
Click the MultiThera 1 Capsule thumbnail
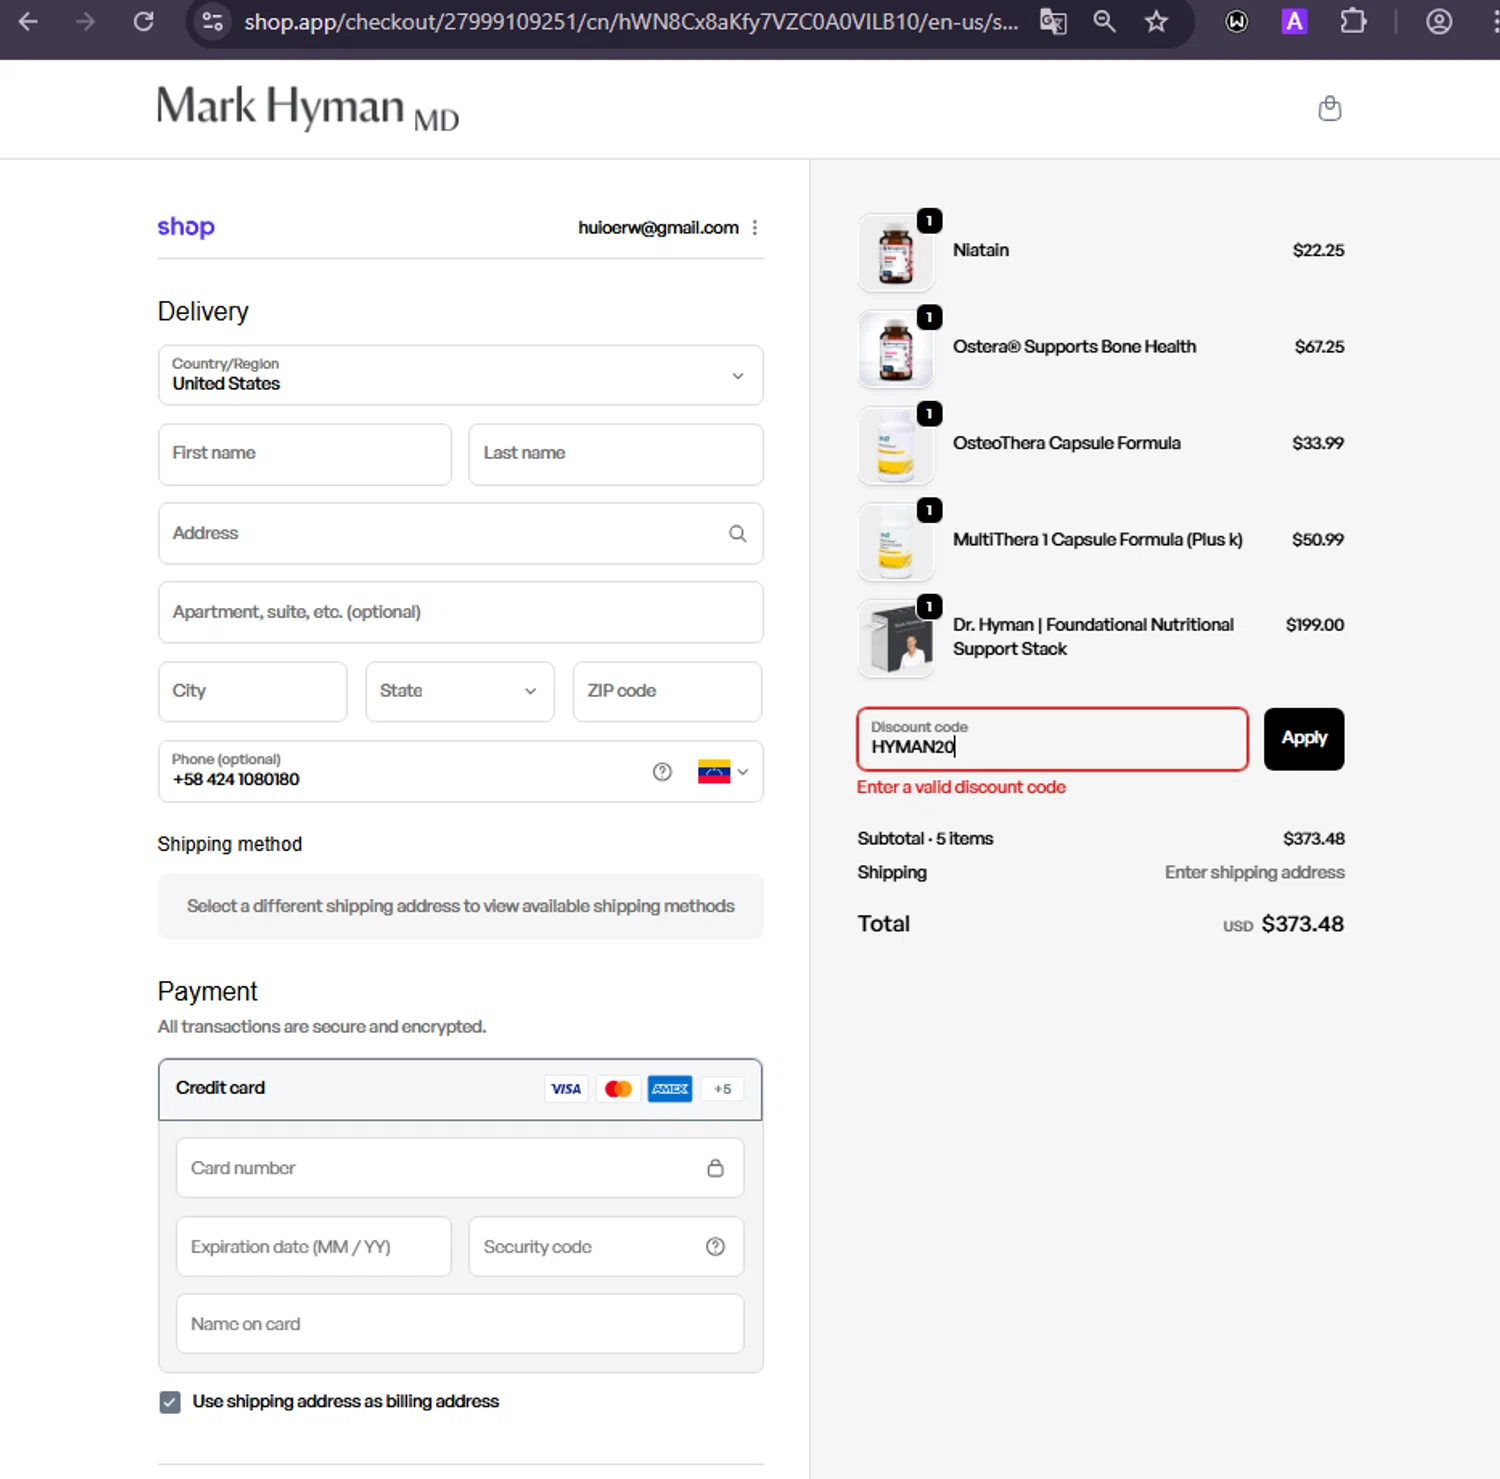[x=896, y=542]
